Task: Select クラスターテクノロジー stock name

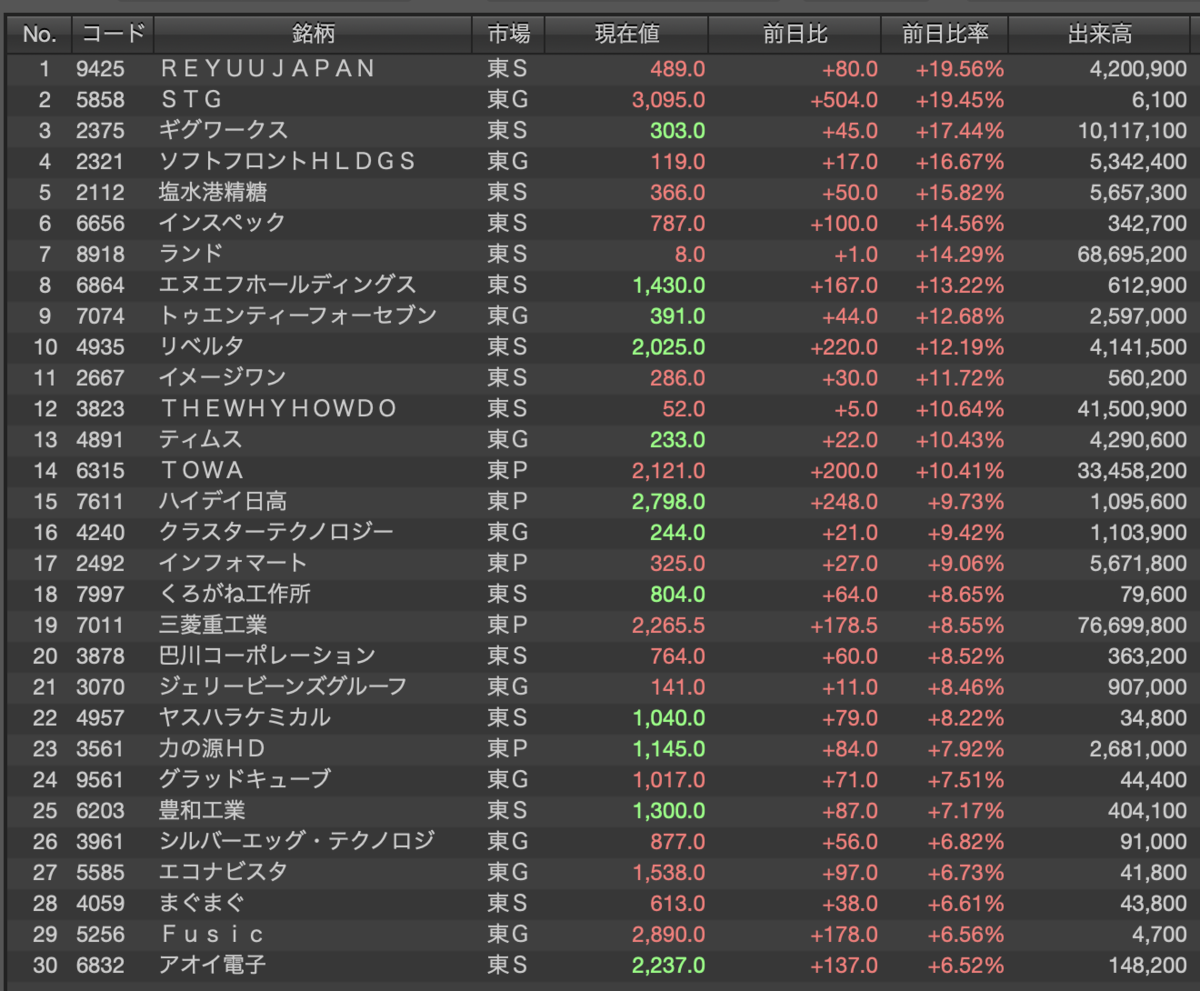Action: 276,532
